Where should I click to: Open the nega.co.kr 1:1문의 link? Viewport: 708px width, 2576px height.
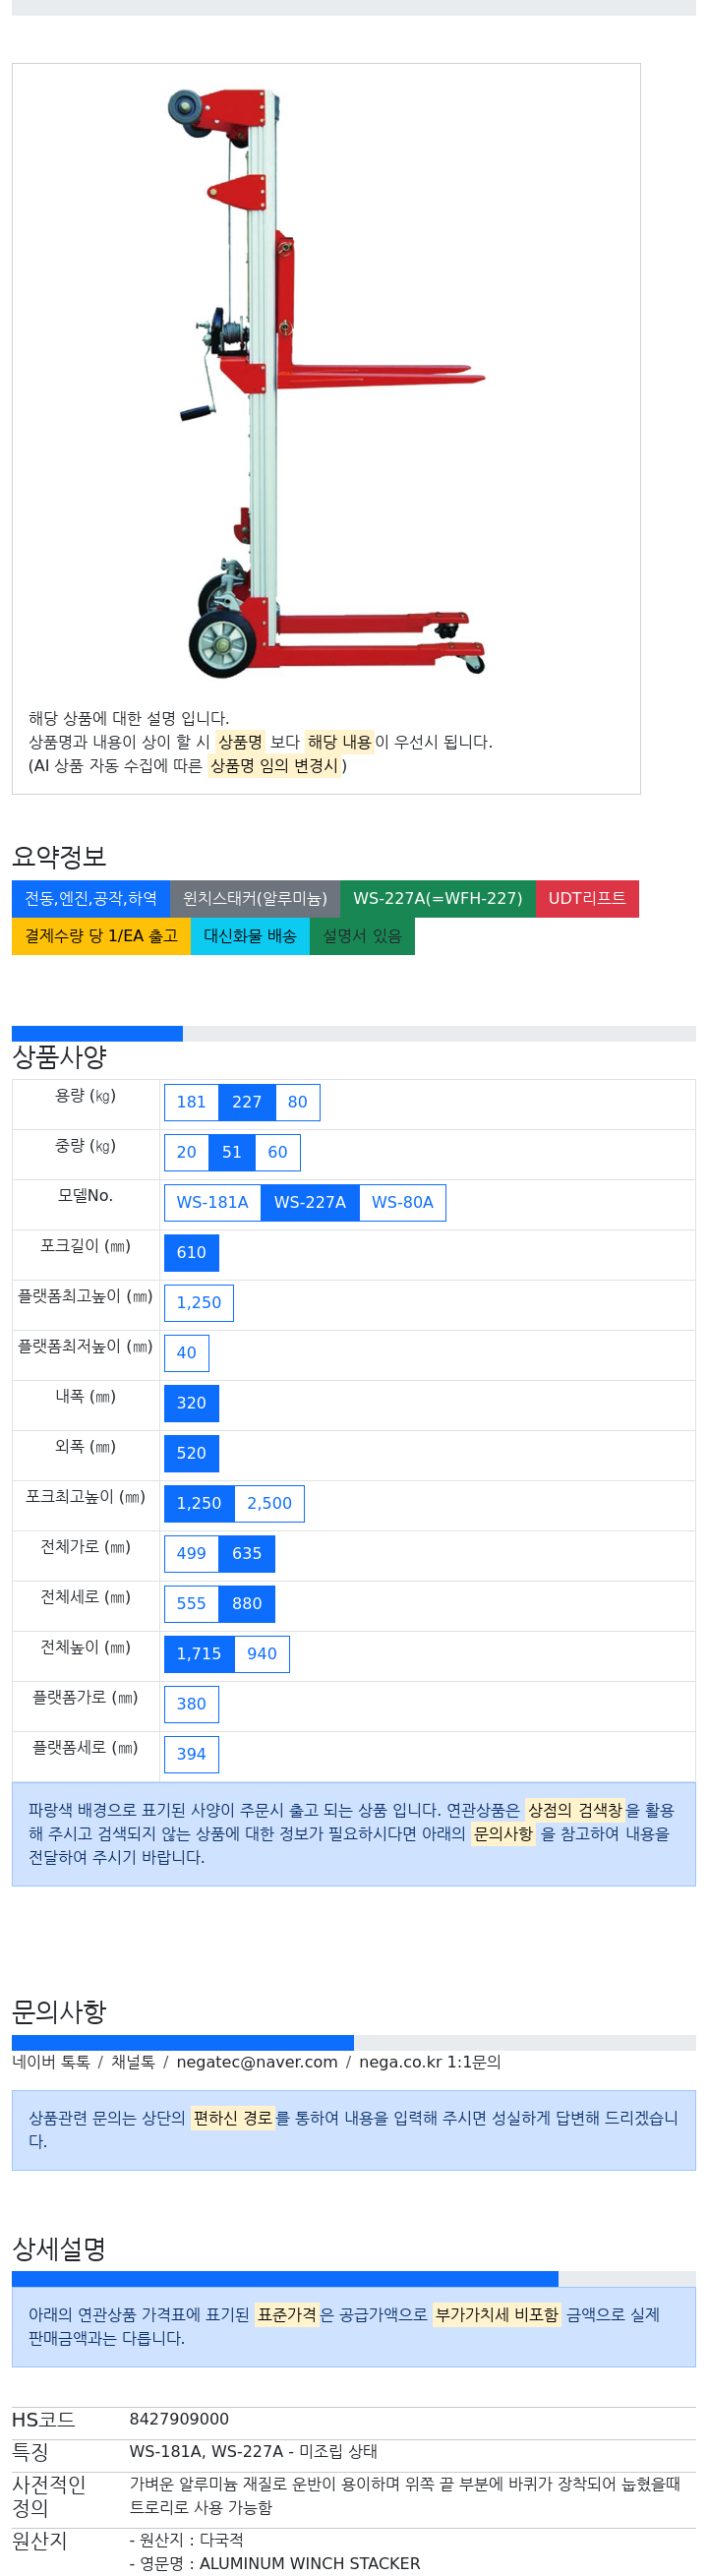coord(430,2061)
